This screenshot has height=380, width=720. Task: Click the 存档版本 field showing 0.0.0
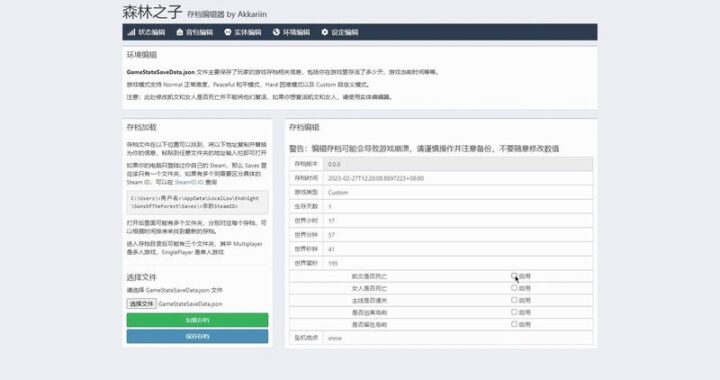(x=458, y=164)
